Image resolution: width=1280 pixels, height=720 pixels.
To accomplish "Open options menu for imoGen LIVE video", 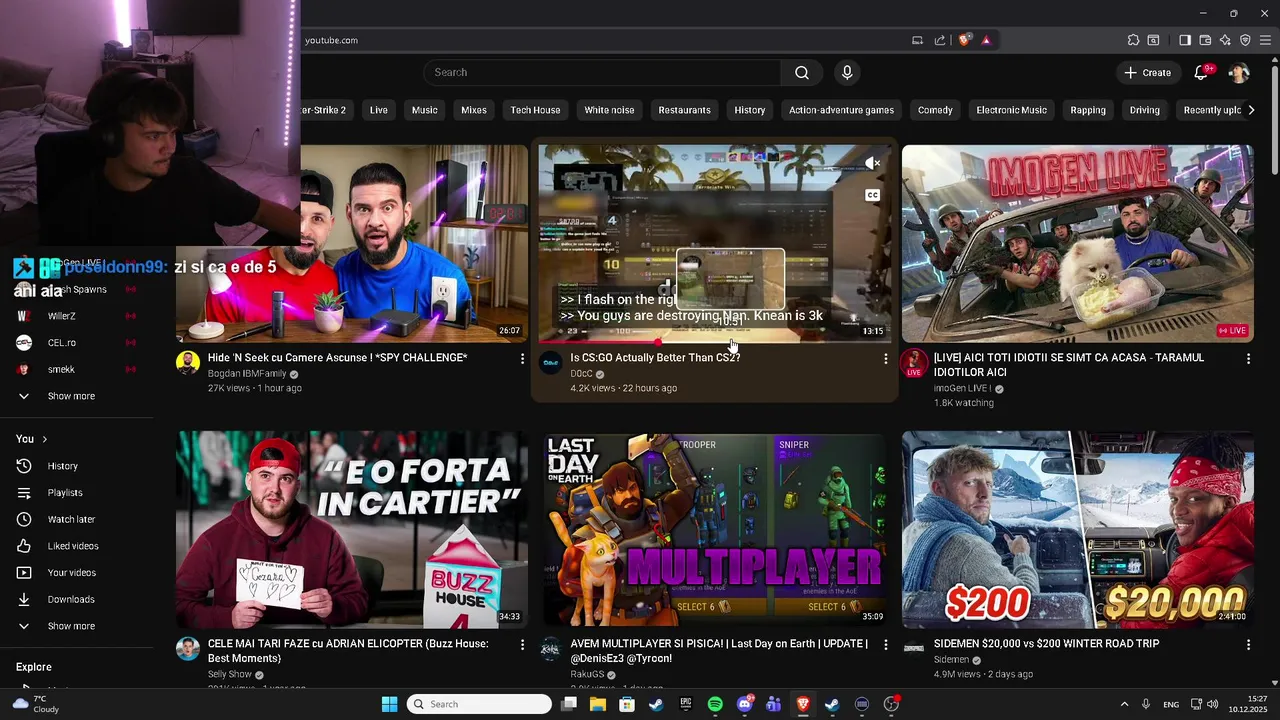I will (x=1248, y=358).
